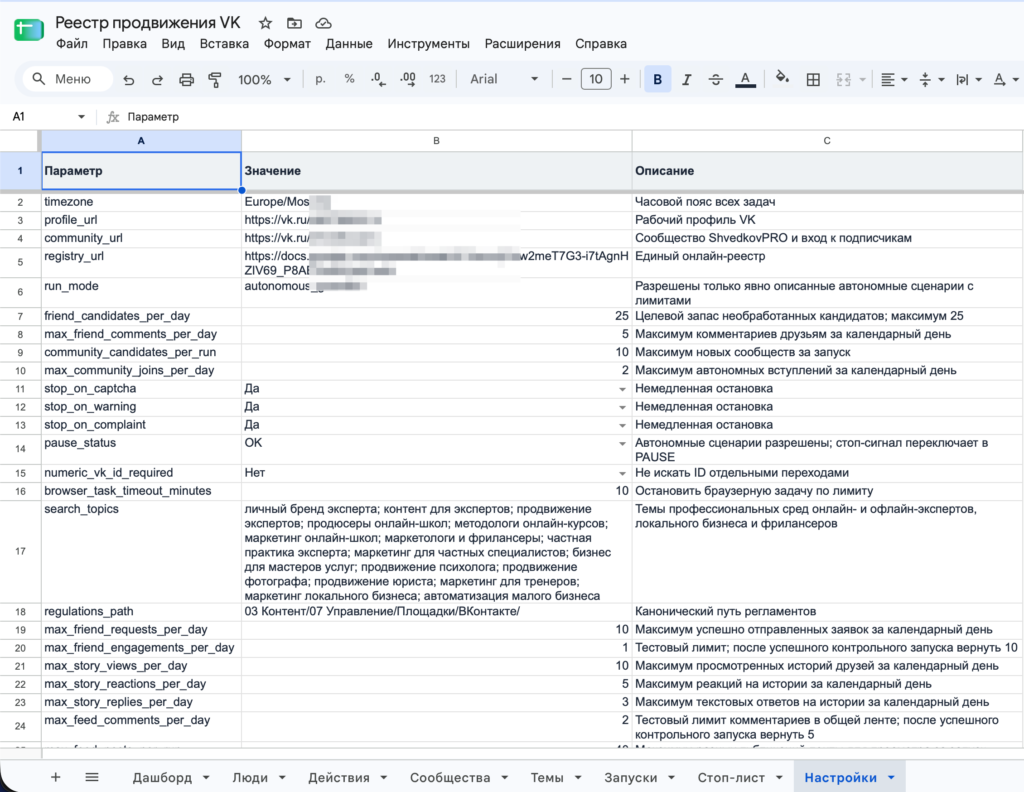Image resolution: width=1024 pixels, height=792 pixels.
Task: Apply percent format icon
Action: tap(349, 79)
